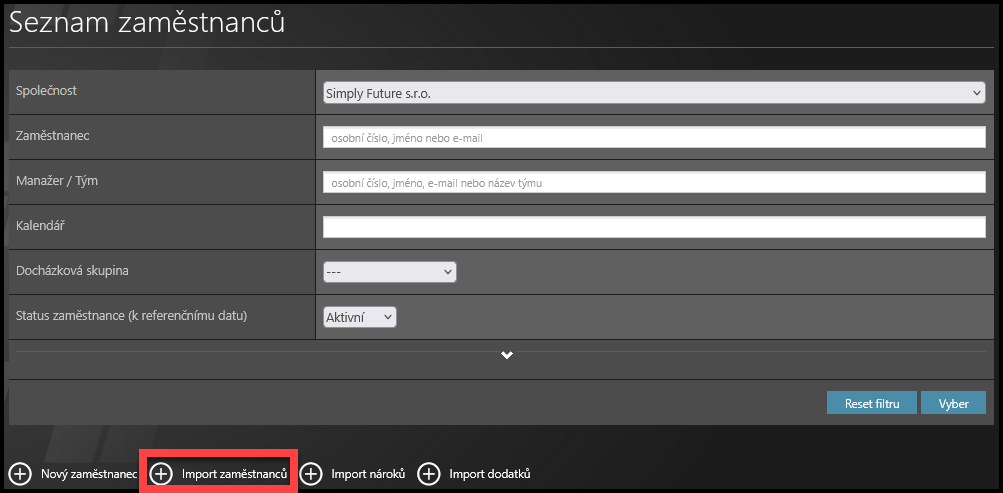Open the Společnost dropdown showing Simply Future s.r.o.
The image size is (1003, 493).
(x=654, y=93)
